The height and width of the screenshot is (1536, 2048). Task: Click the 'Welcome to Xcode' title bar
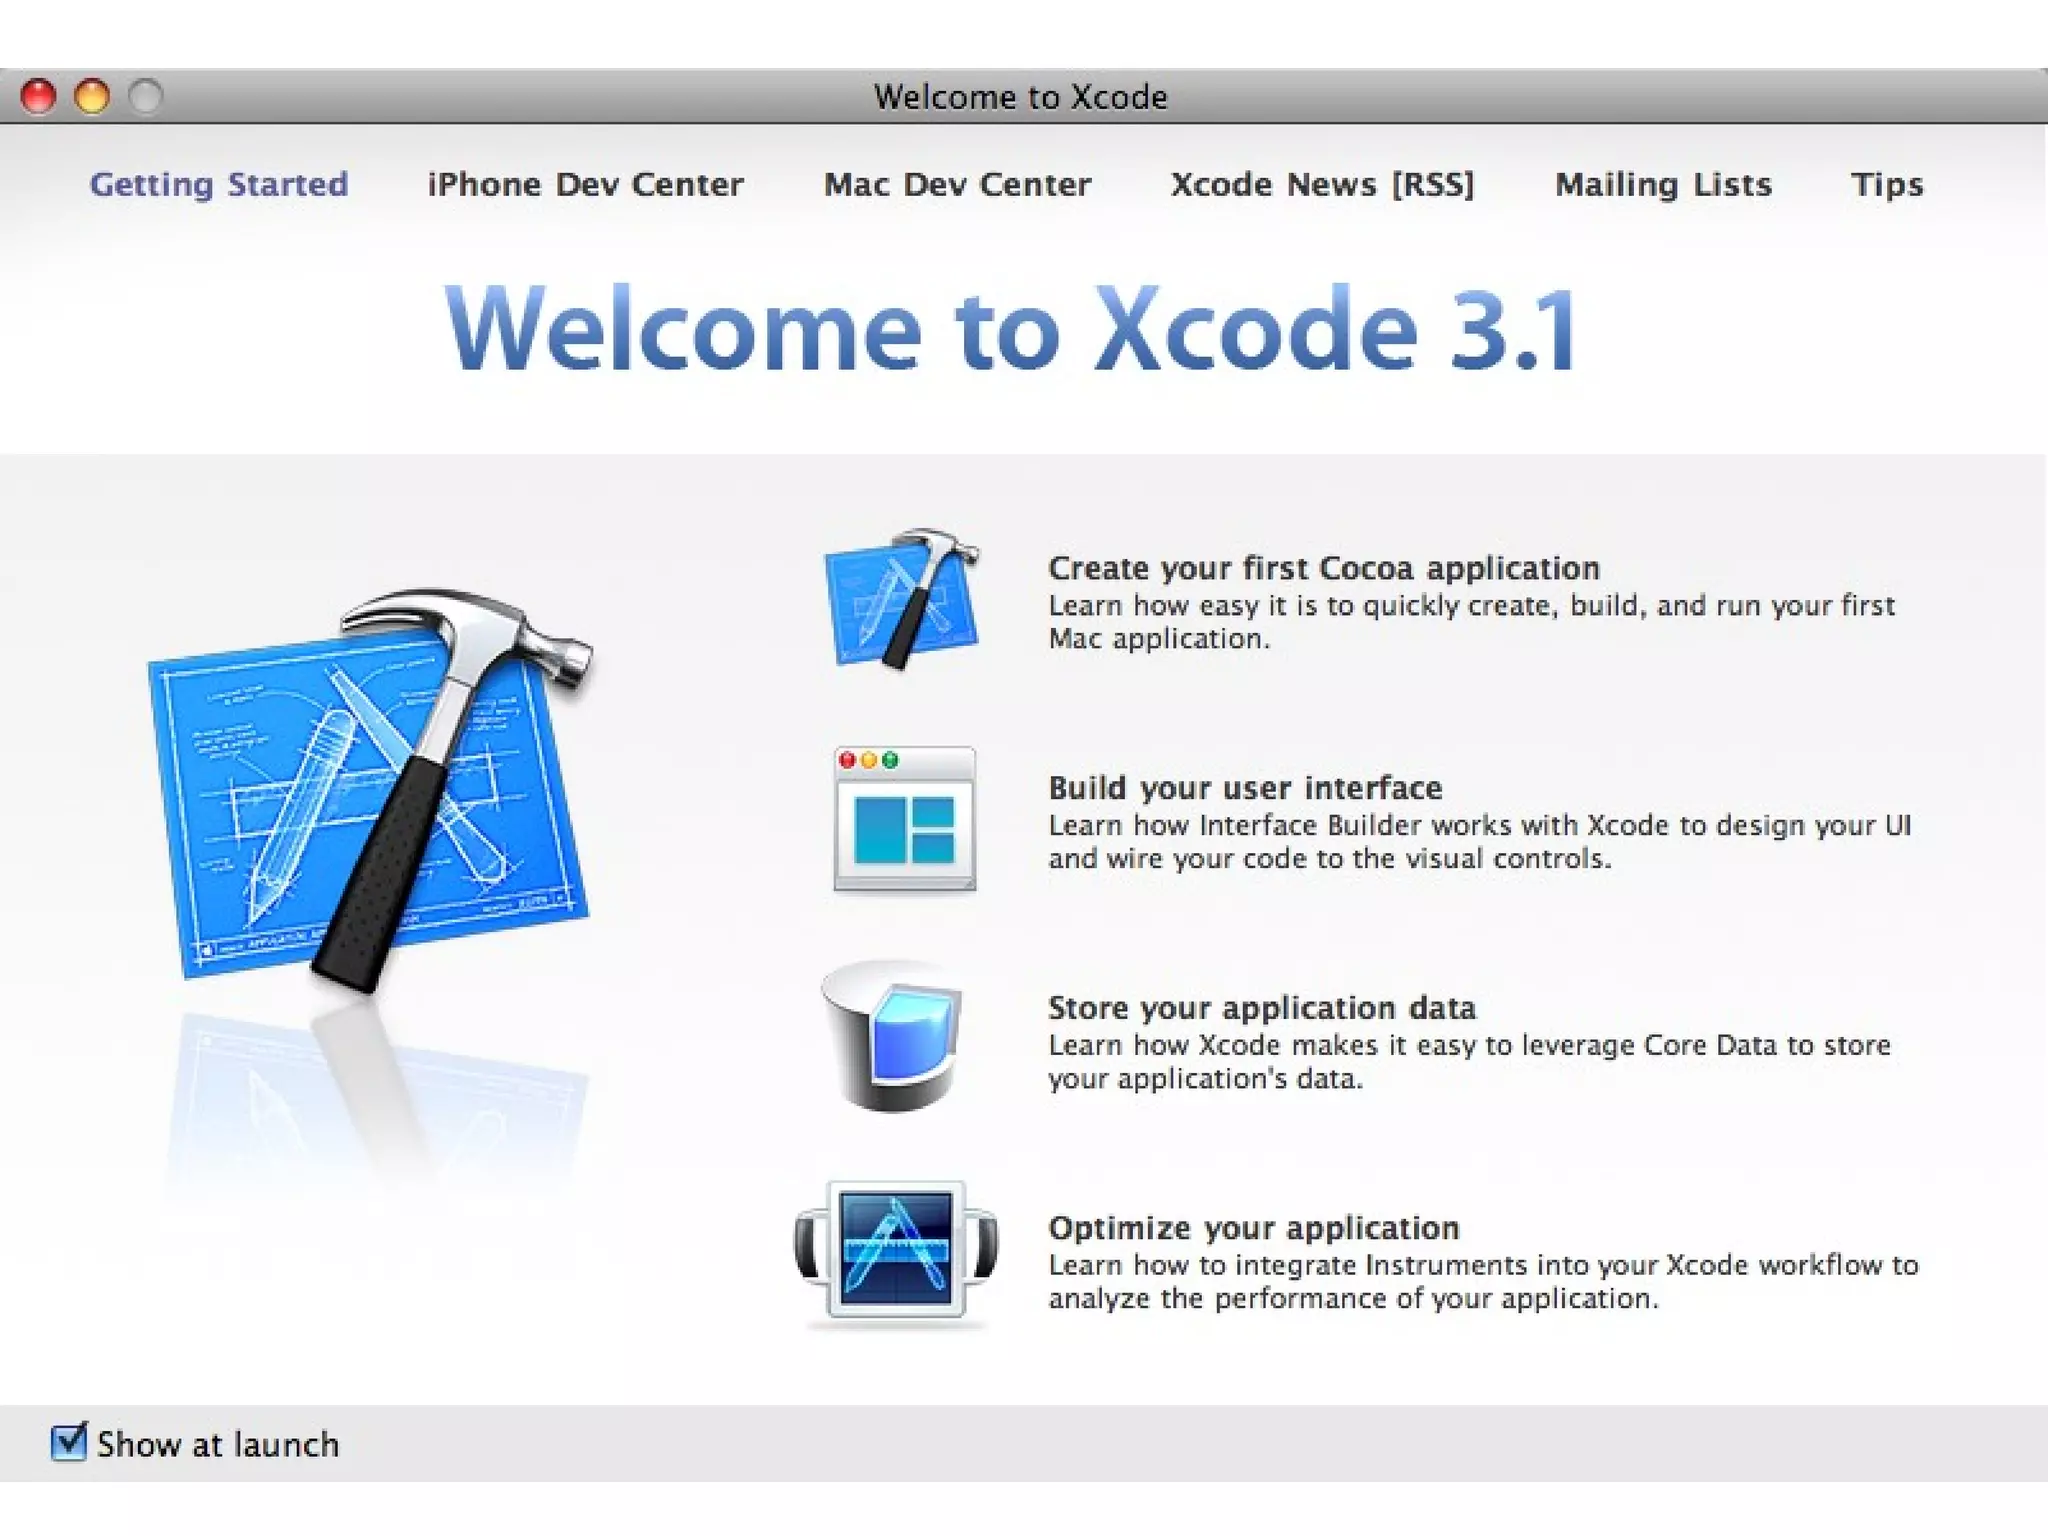(1020, 97)
